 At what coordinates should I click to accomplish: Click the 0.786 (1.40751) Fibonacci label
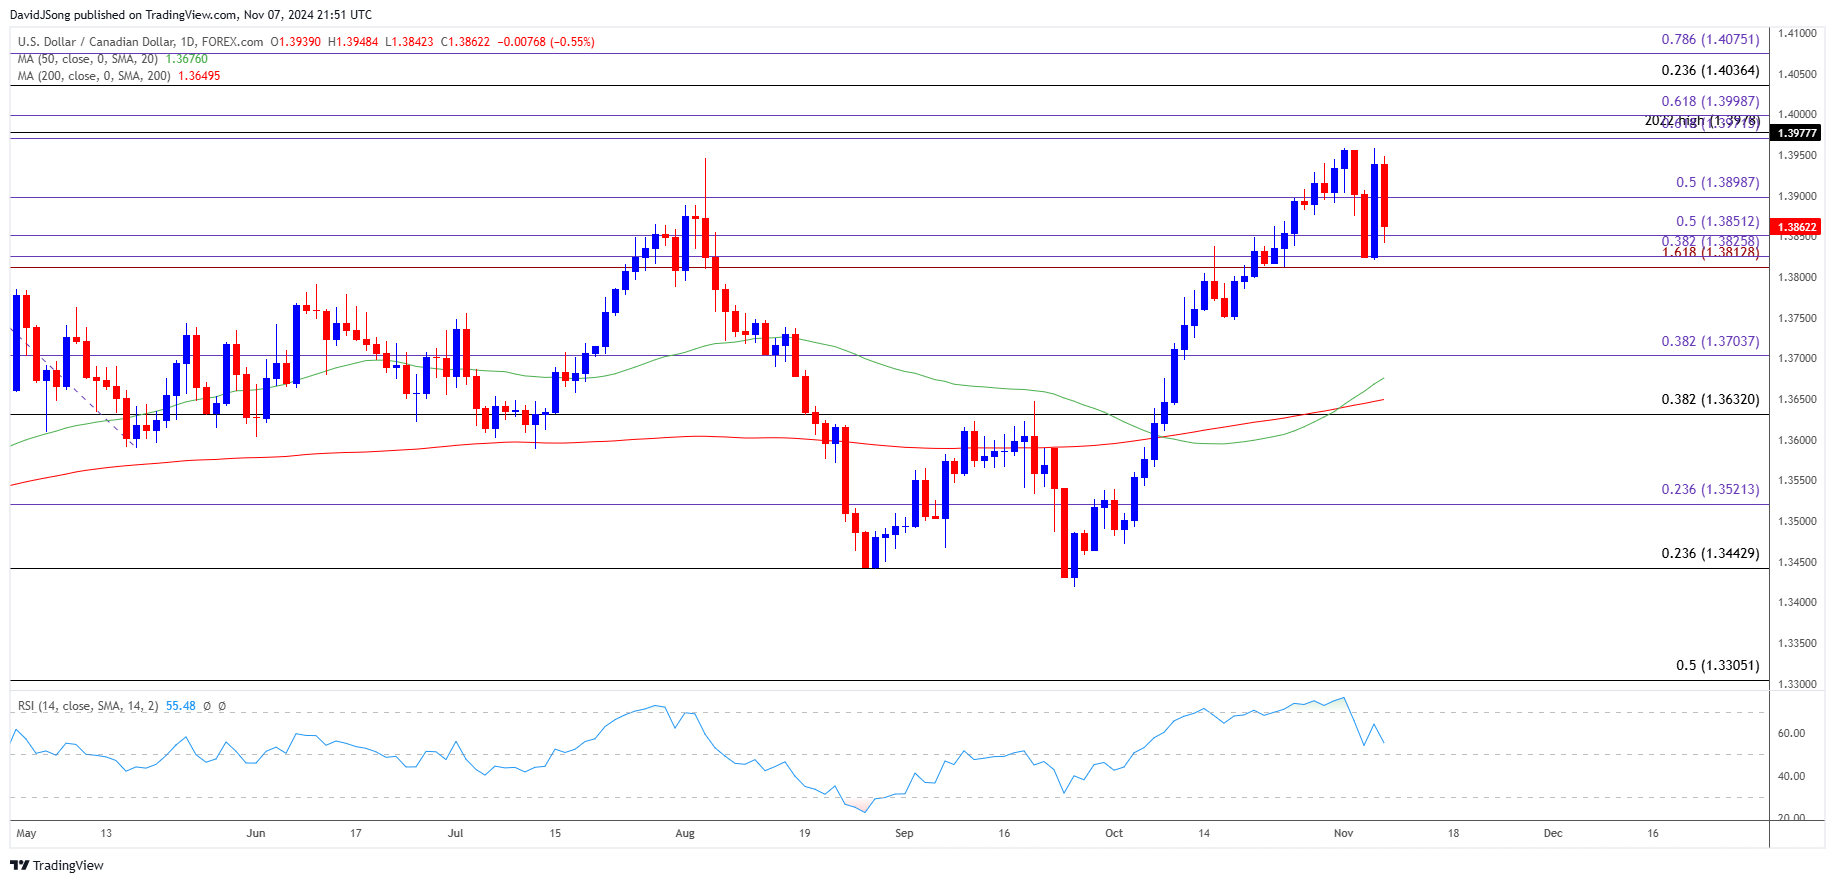pos(1710,39)
